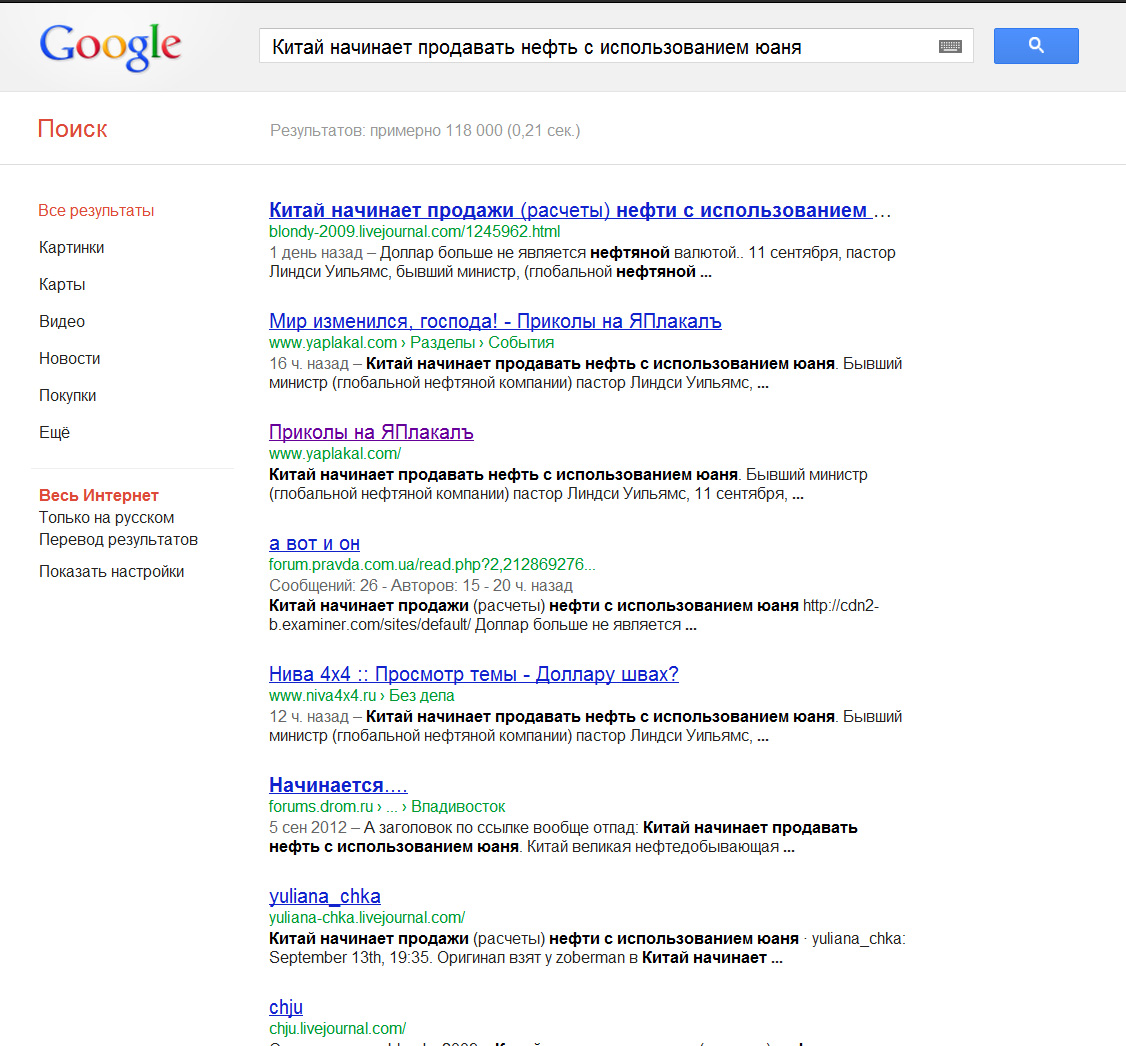Click the Google logo
The width and height of the screenshot is (1126, 1046).
coord(110,47)
